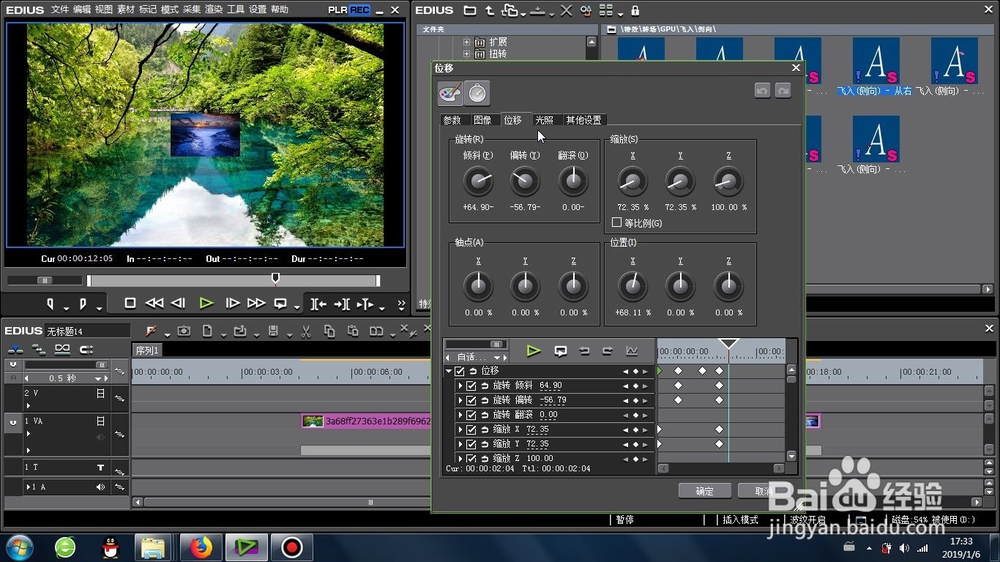This screenshot has width=1000, height=562.
Task: Click the redo icon in 位移 dialog
Action: pyautogui.click(x=783, y=91)
